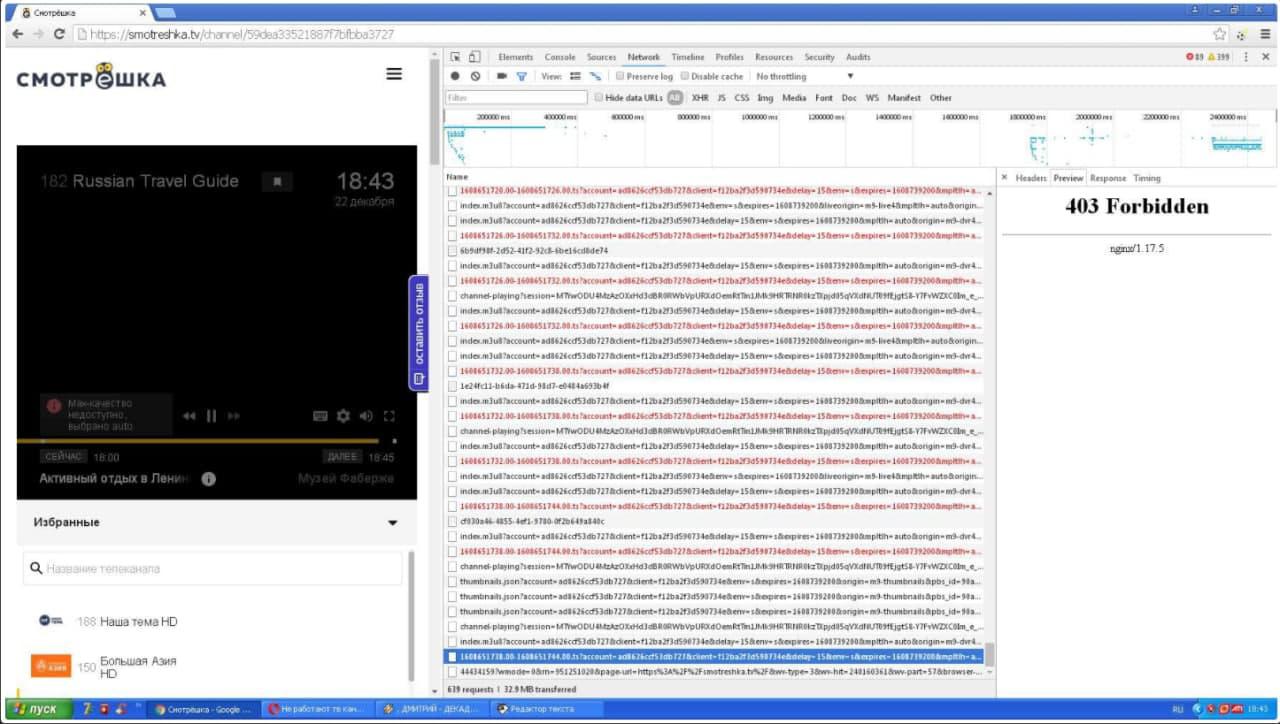Open the hamburger menu on Смотрёшка
The image size is (1280, 724).
pos(394,74)
